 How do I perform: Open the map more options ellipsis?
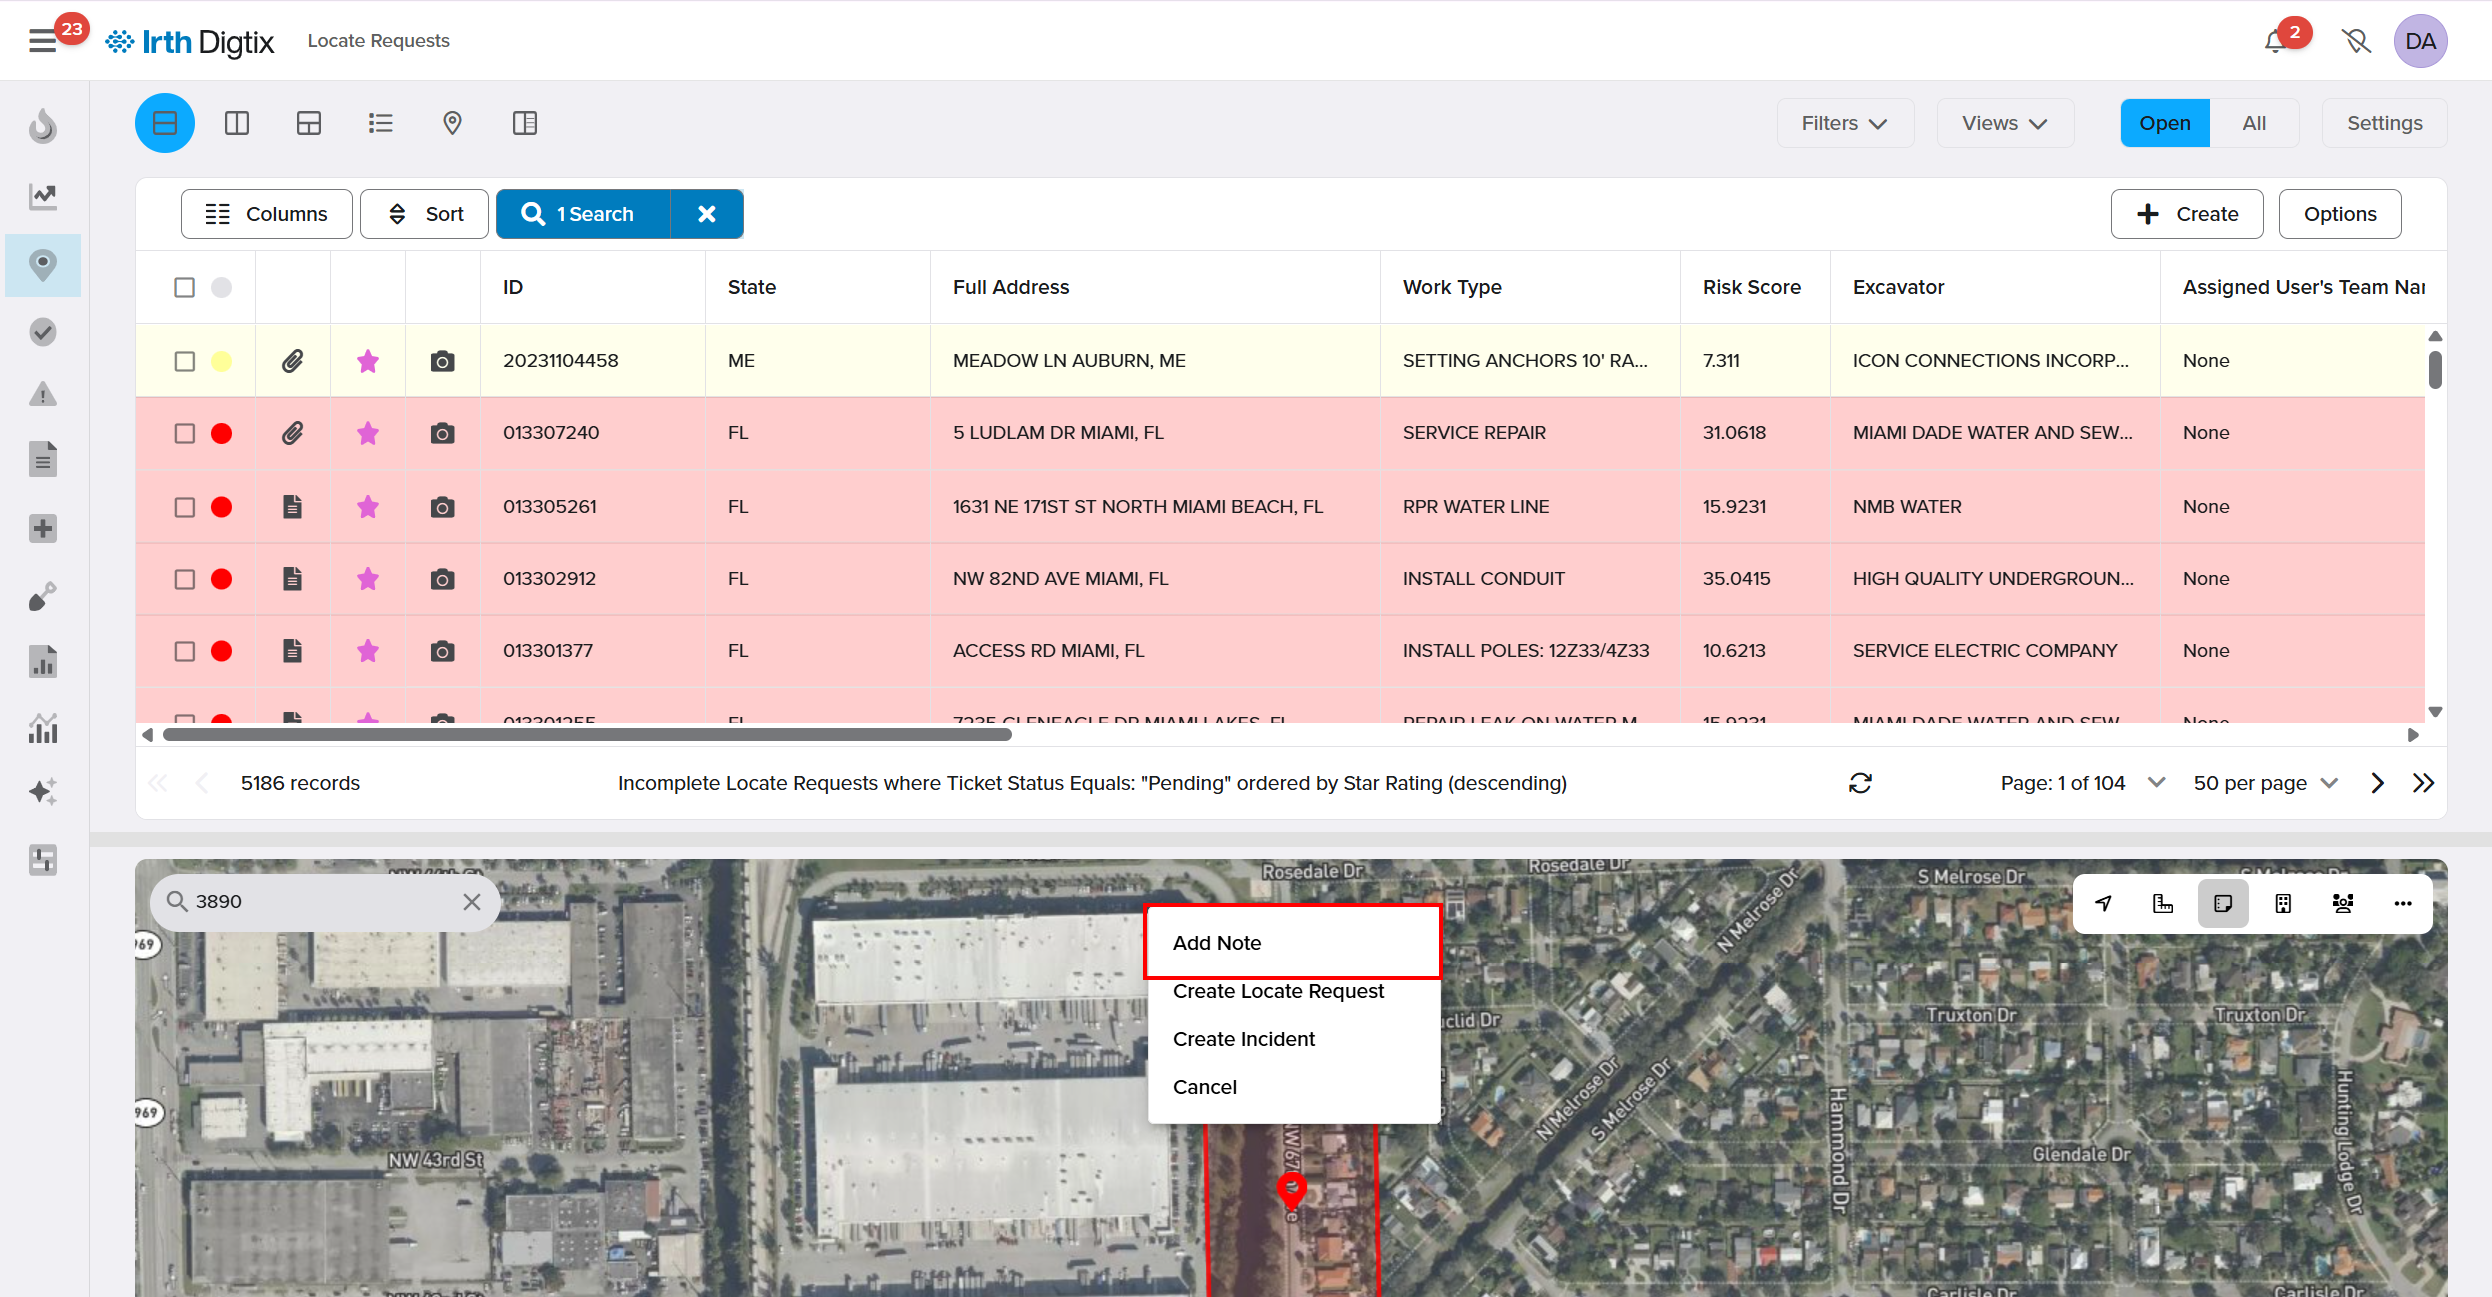click(x=2403, y=903)
